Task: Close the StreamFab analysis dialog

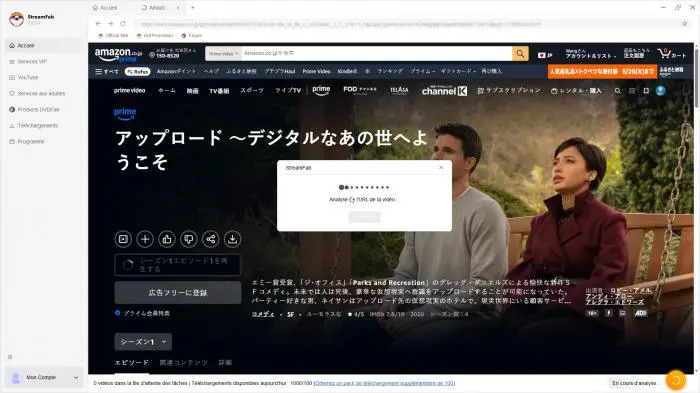Action: [441, 167]
